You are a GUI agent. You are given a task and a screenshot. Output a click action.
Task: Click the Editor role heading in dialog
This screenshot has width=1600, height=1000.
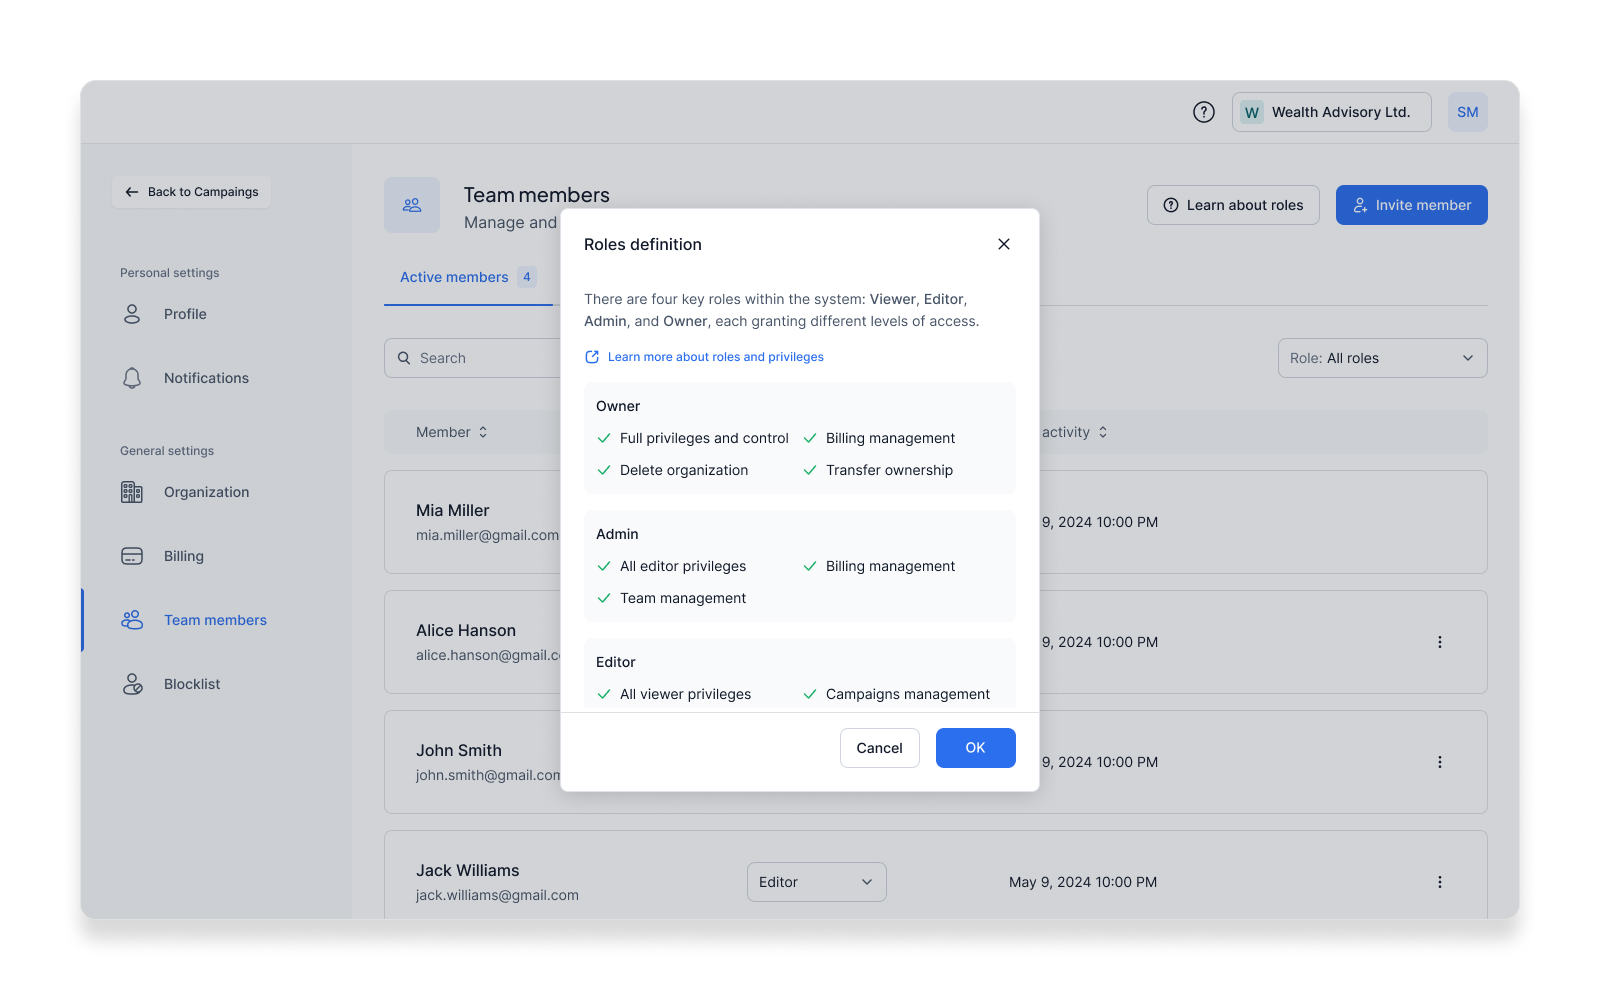click(x=616, y=662)
